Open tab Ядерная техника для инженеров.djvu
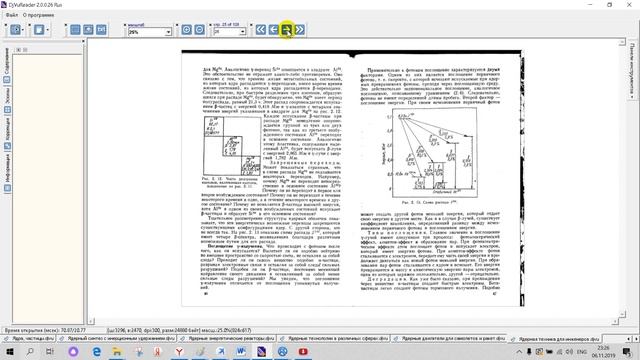 coord(555,339)
